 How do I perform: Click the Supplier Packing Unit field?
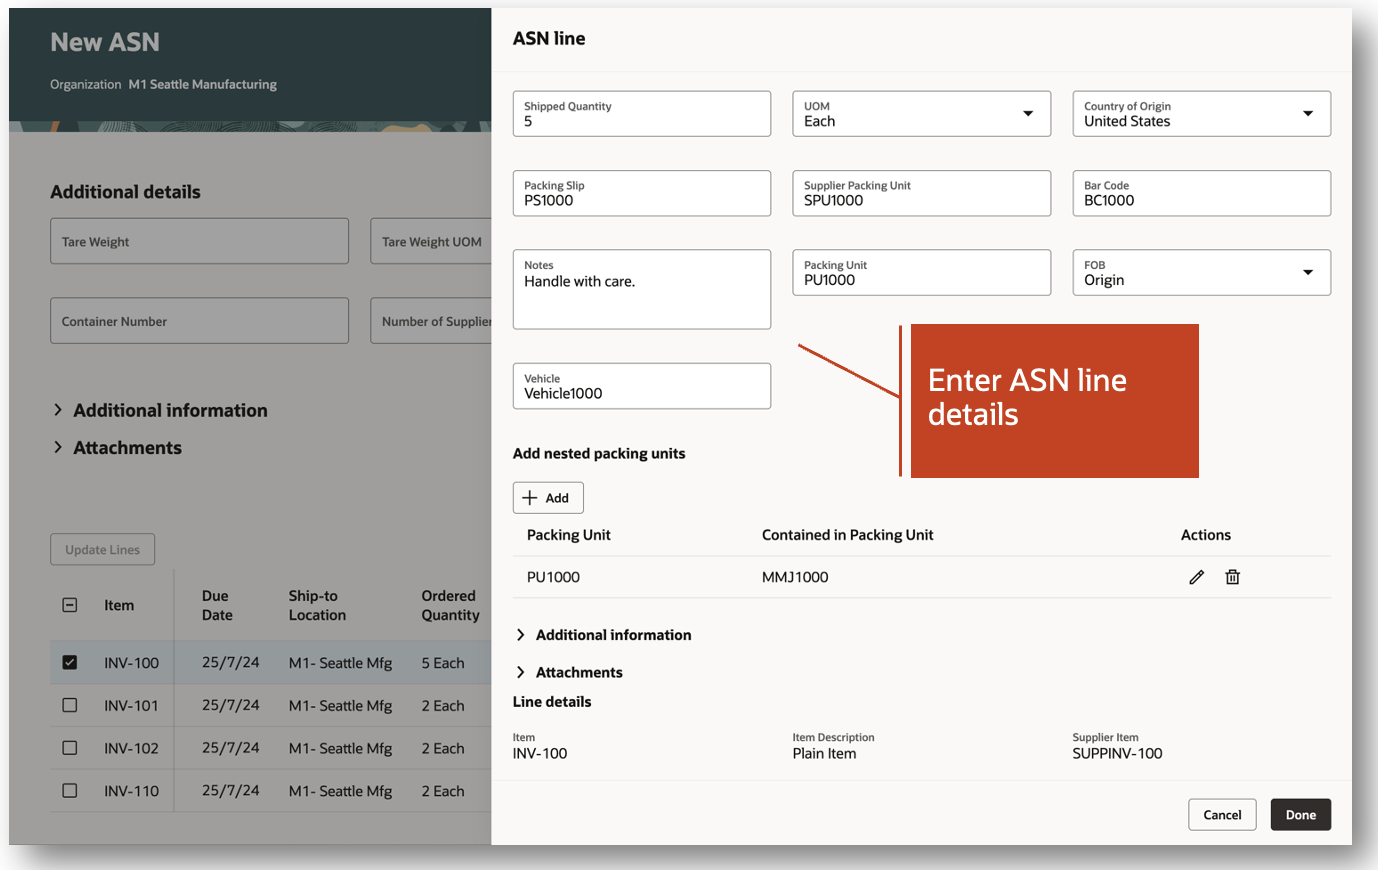(921, 193)
